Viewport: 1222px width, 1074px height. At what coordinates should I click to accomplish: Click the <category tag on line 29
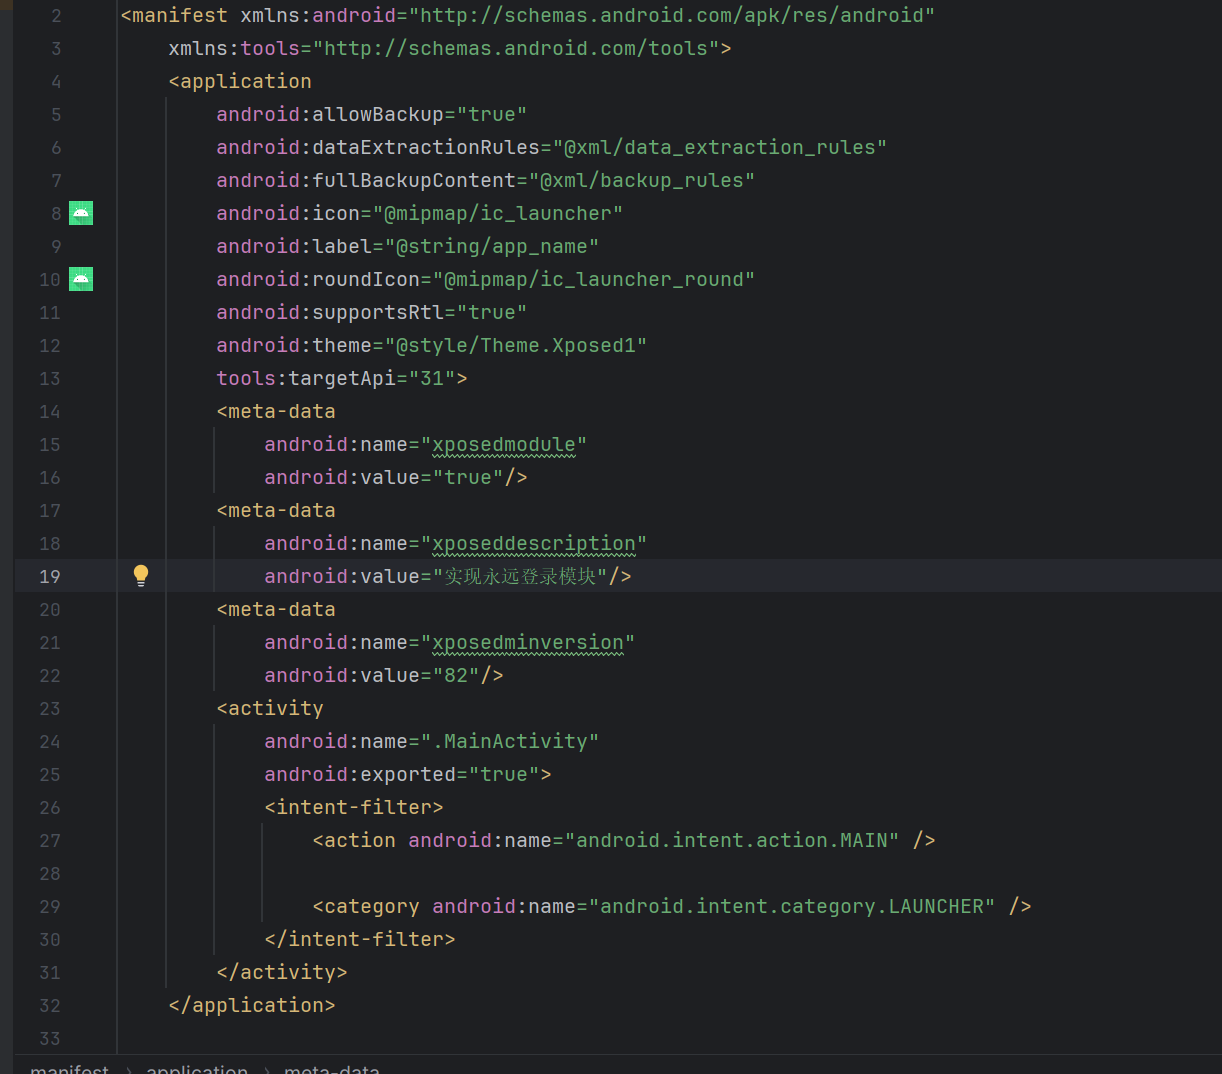click(366, 907)
